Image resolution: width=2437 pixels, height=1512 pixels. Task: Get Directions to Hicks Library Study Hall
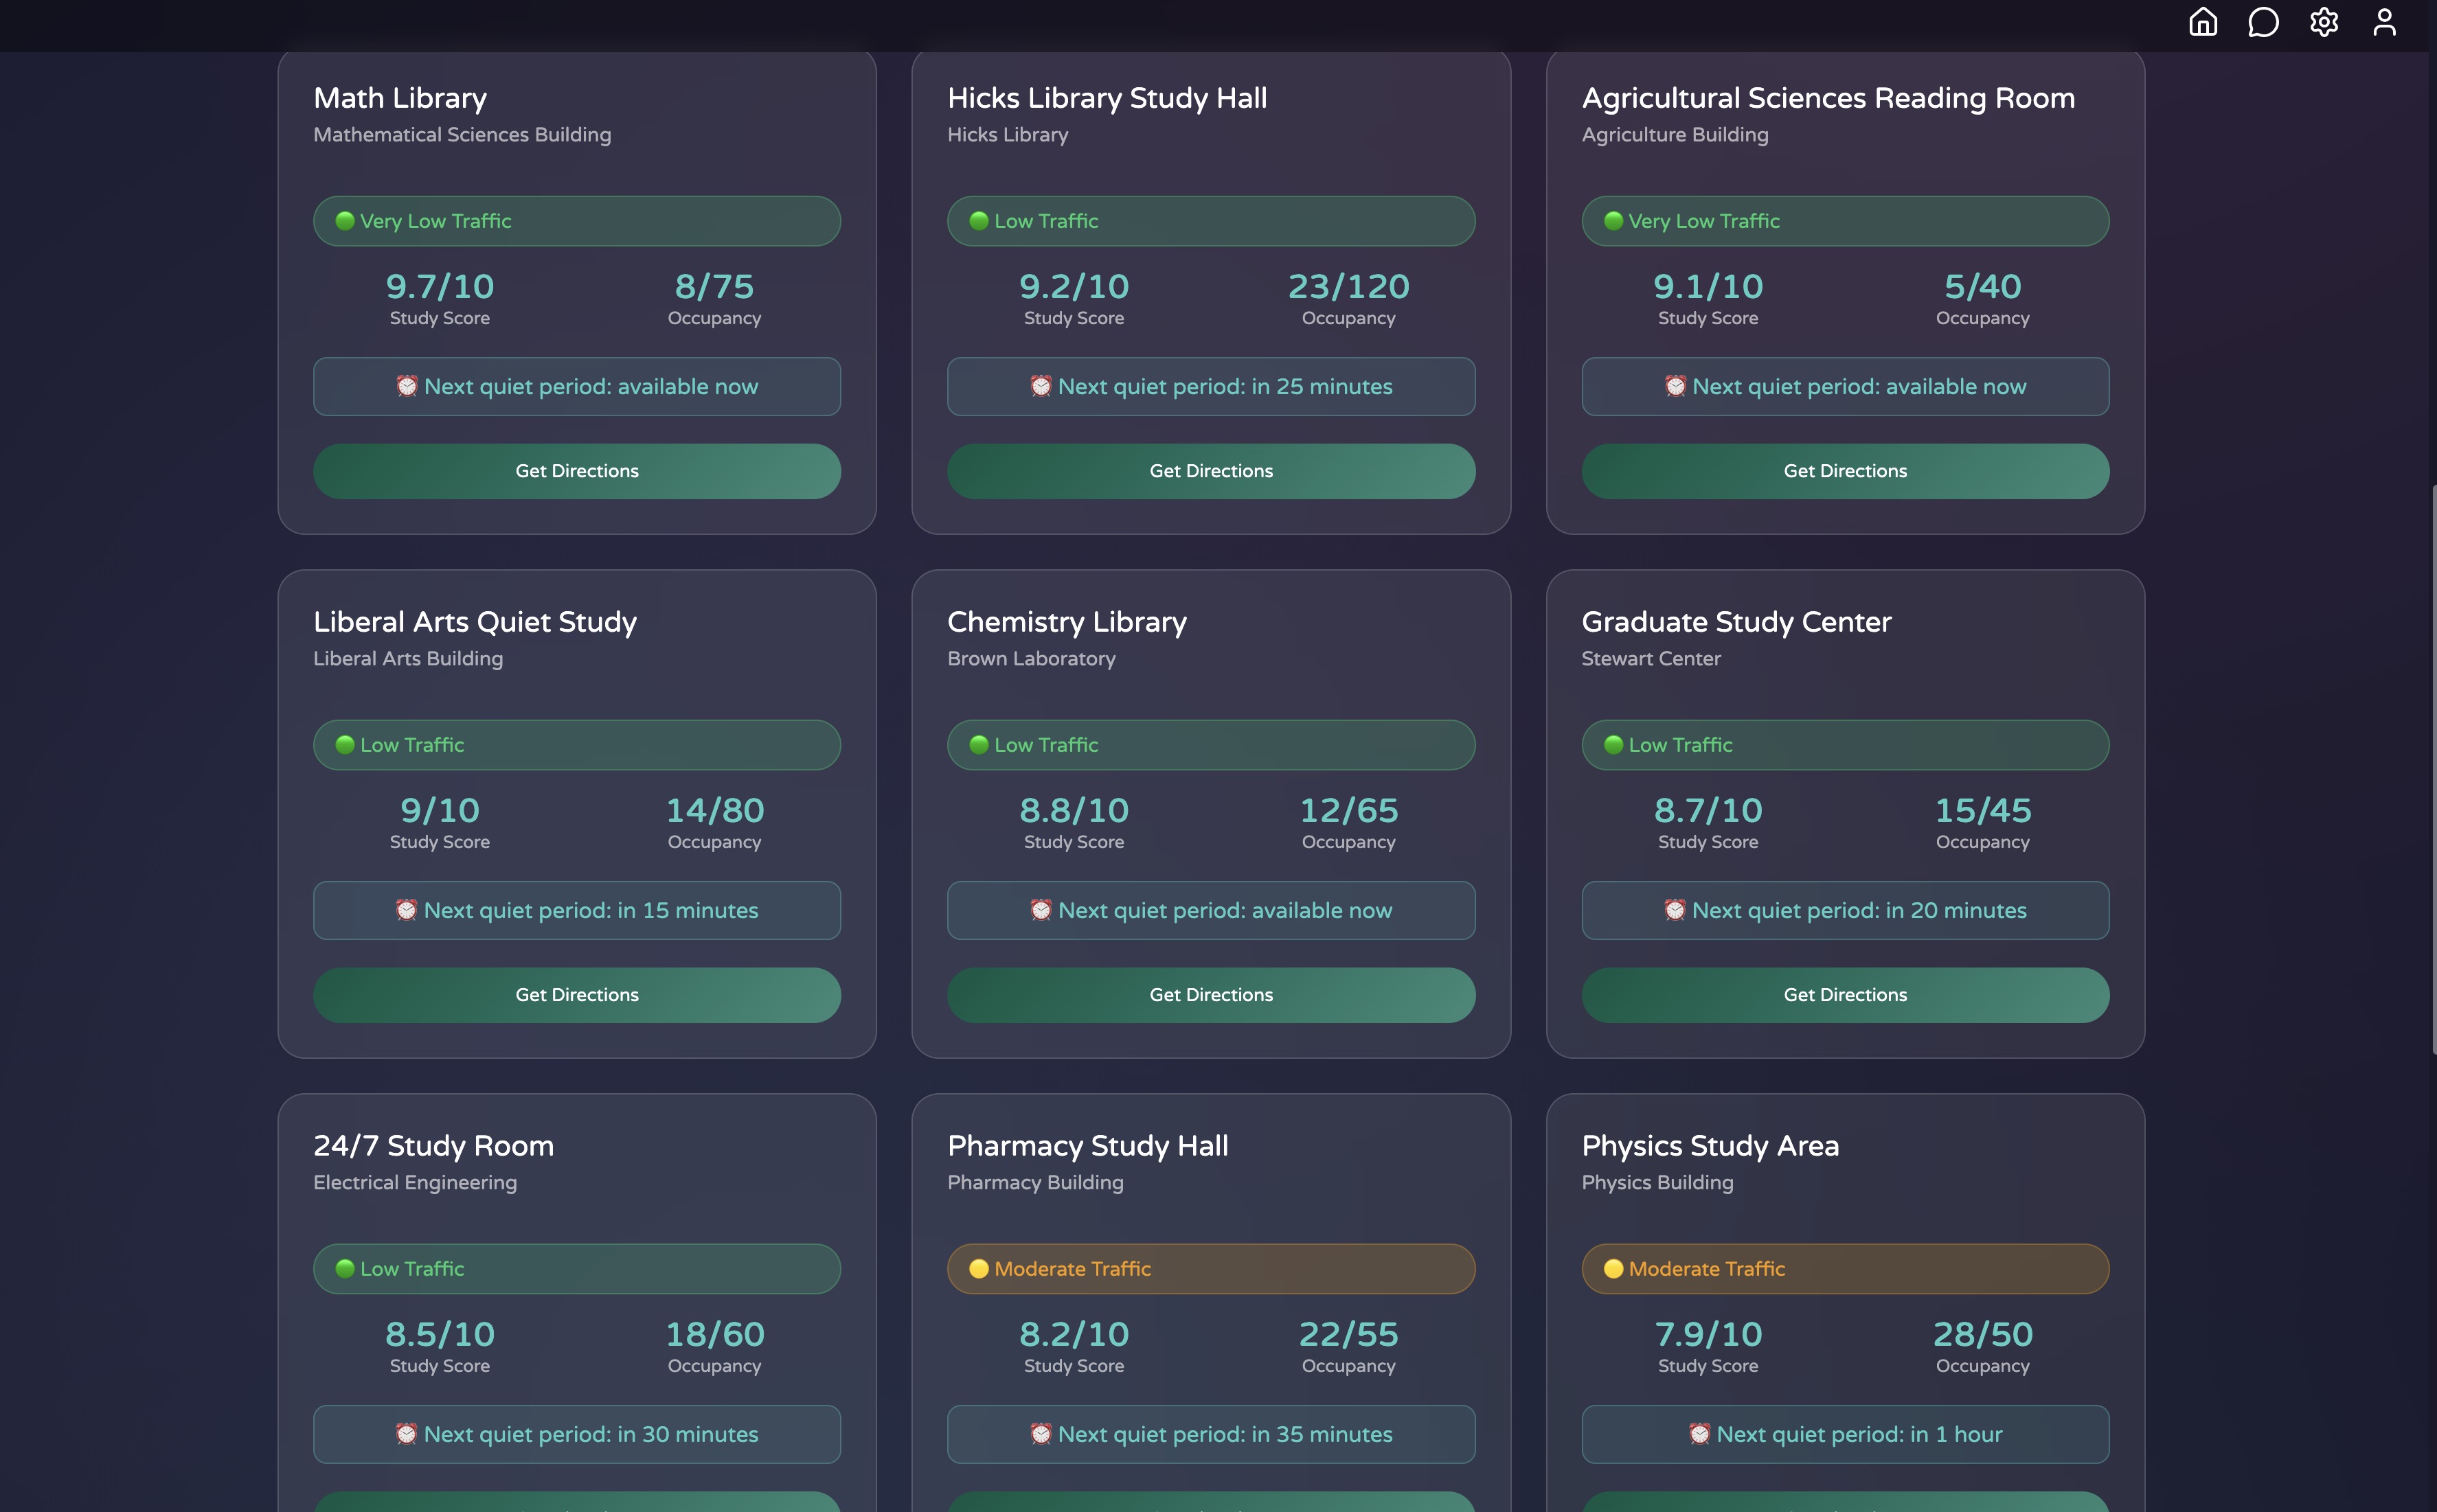point(1211,471)
